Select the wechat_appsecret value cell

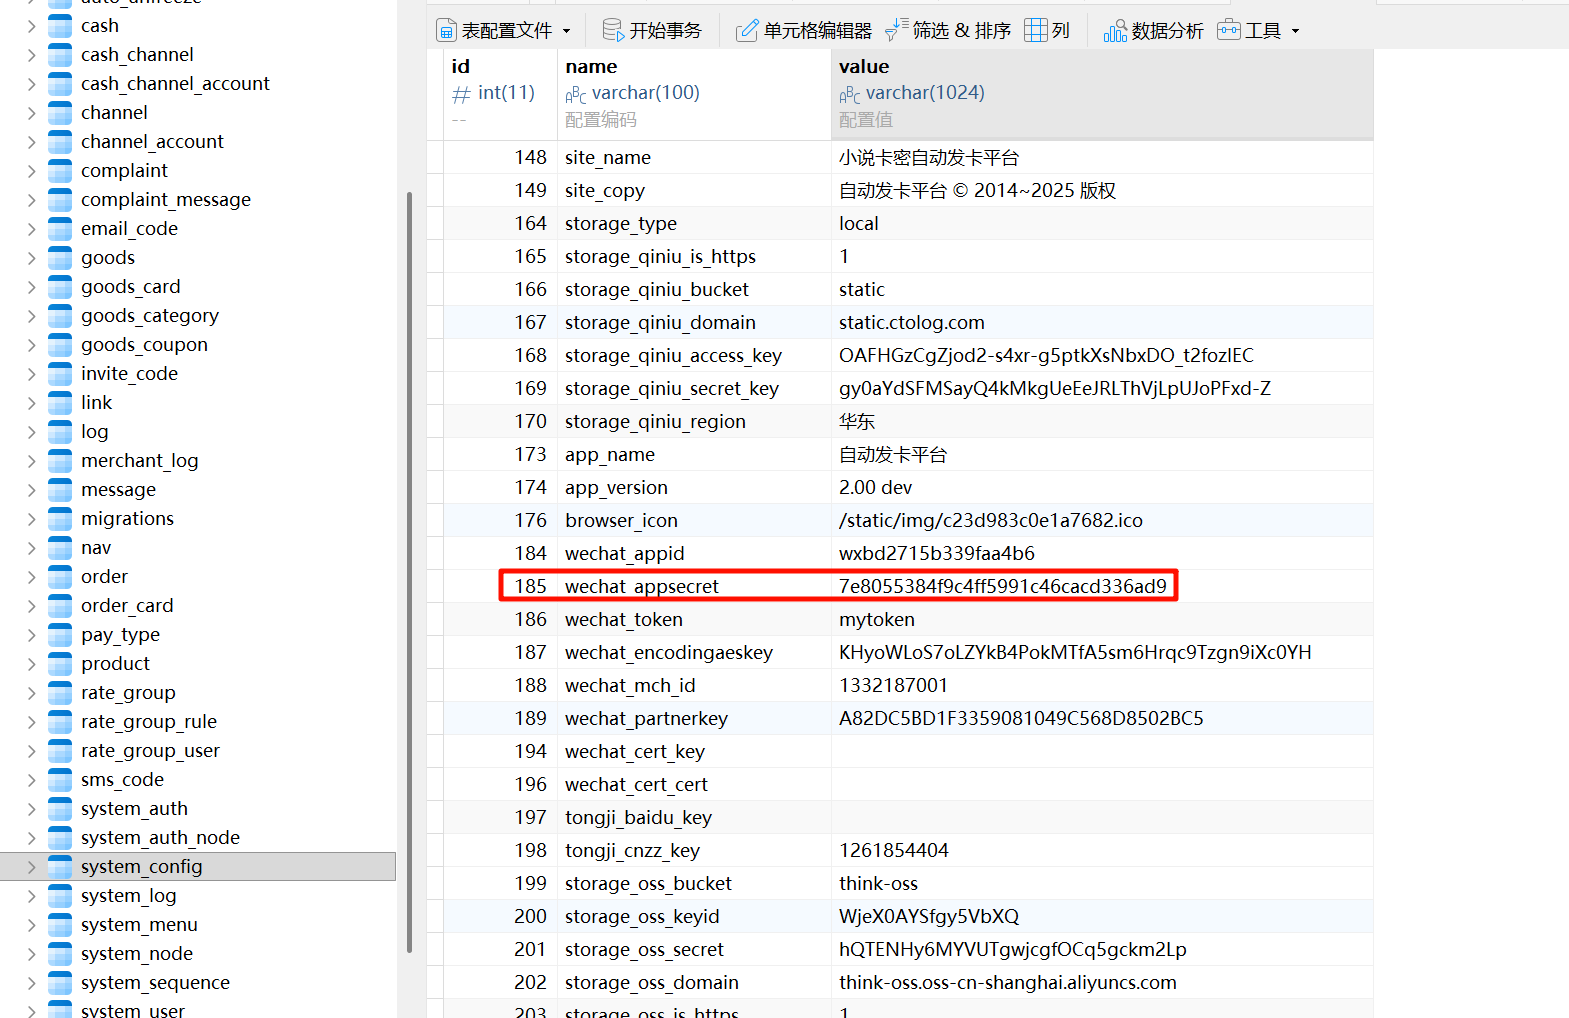pyautogui.click(x=1002, y=587)
